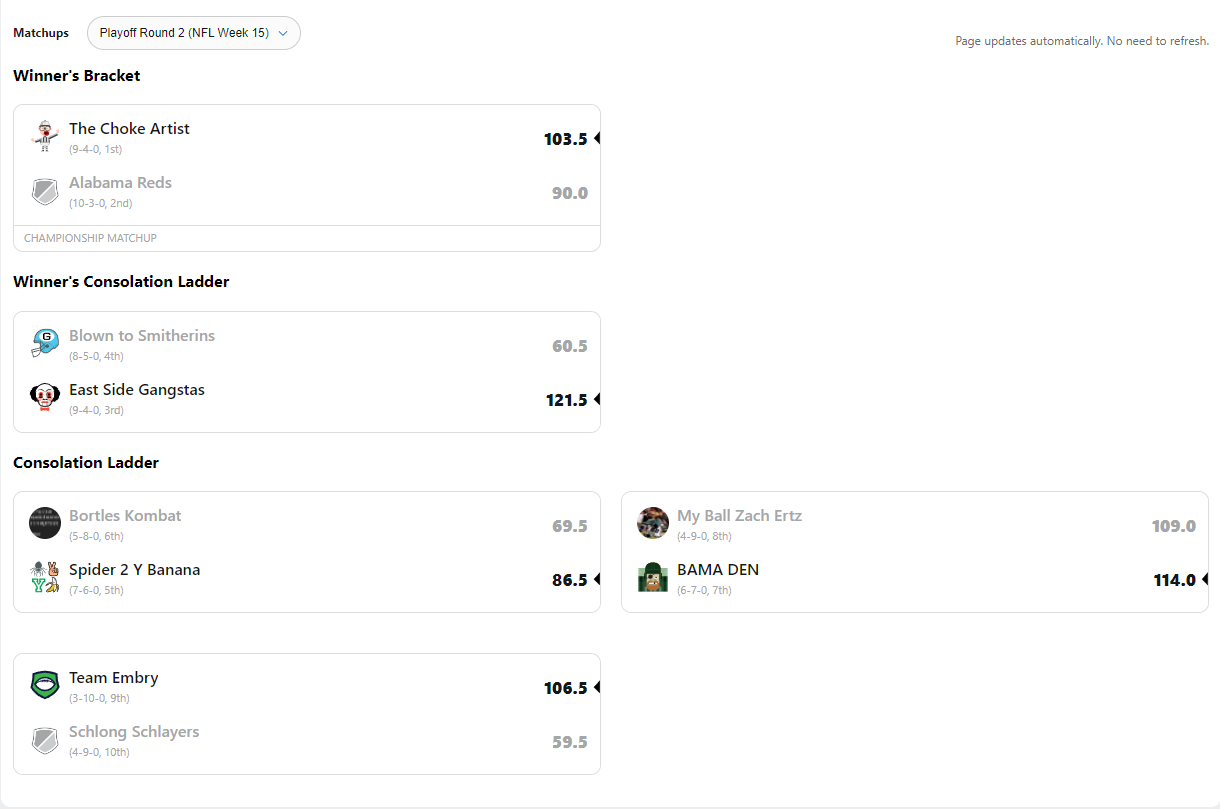This screenshot has height=809, width=1220.
Task: Click the dropdown chevron beside NFL Week 15
Action: click(x=283, y=33)
